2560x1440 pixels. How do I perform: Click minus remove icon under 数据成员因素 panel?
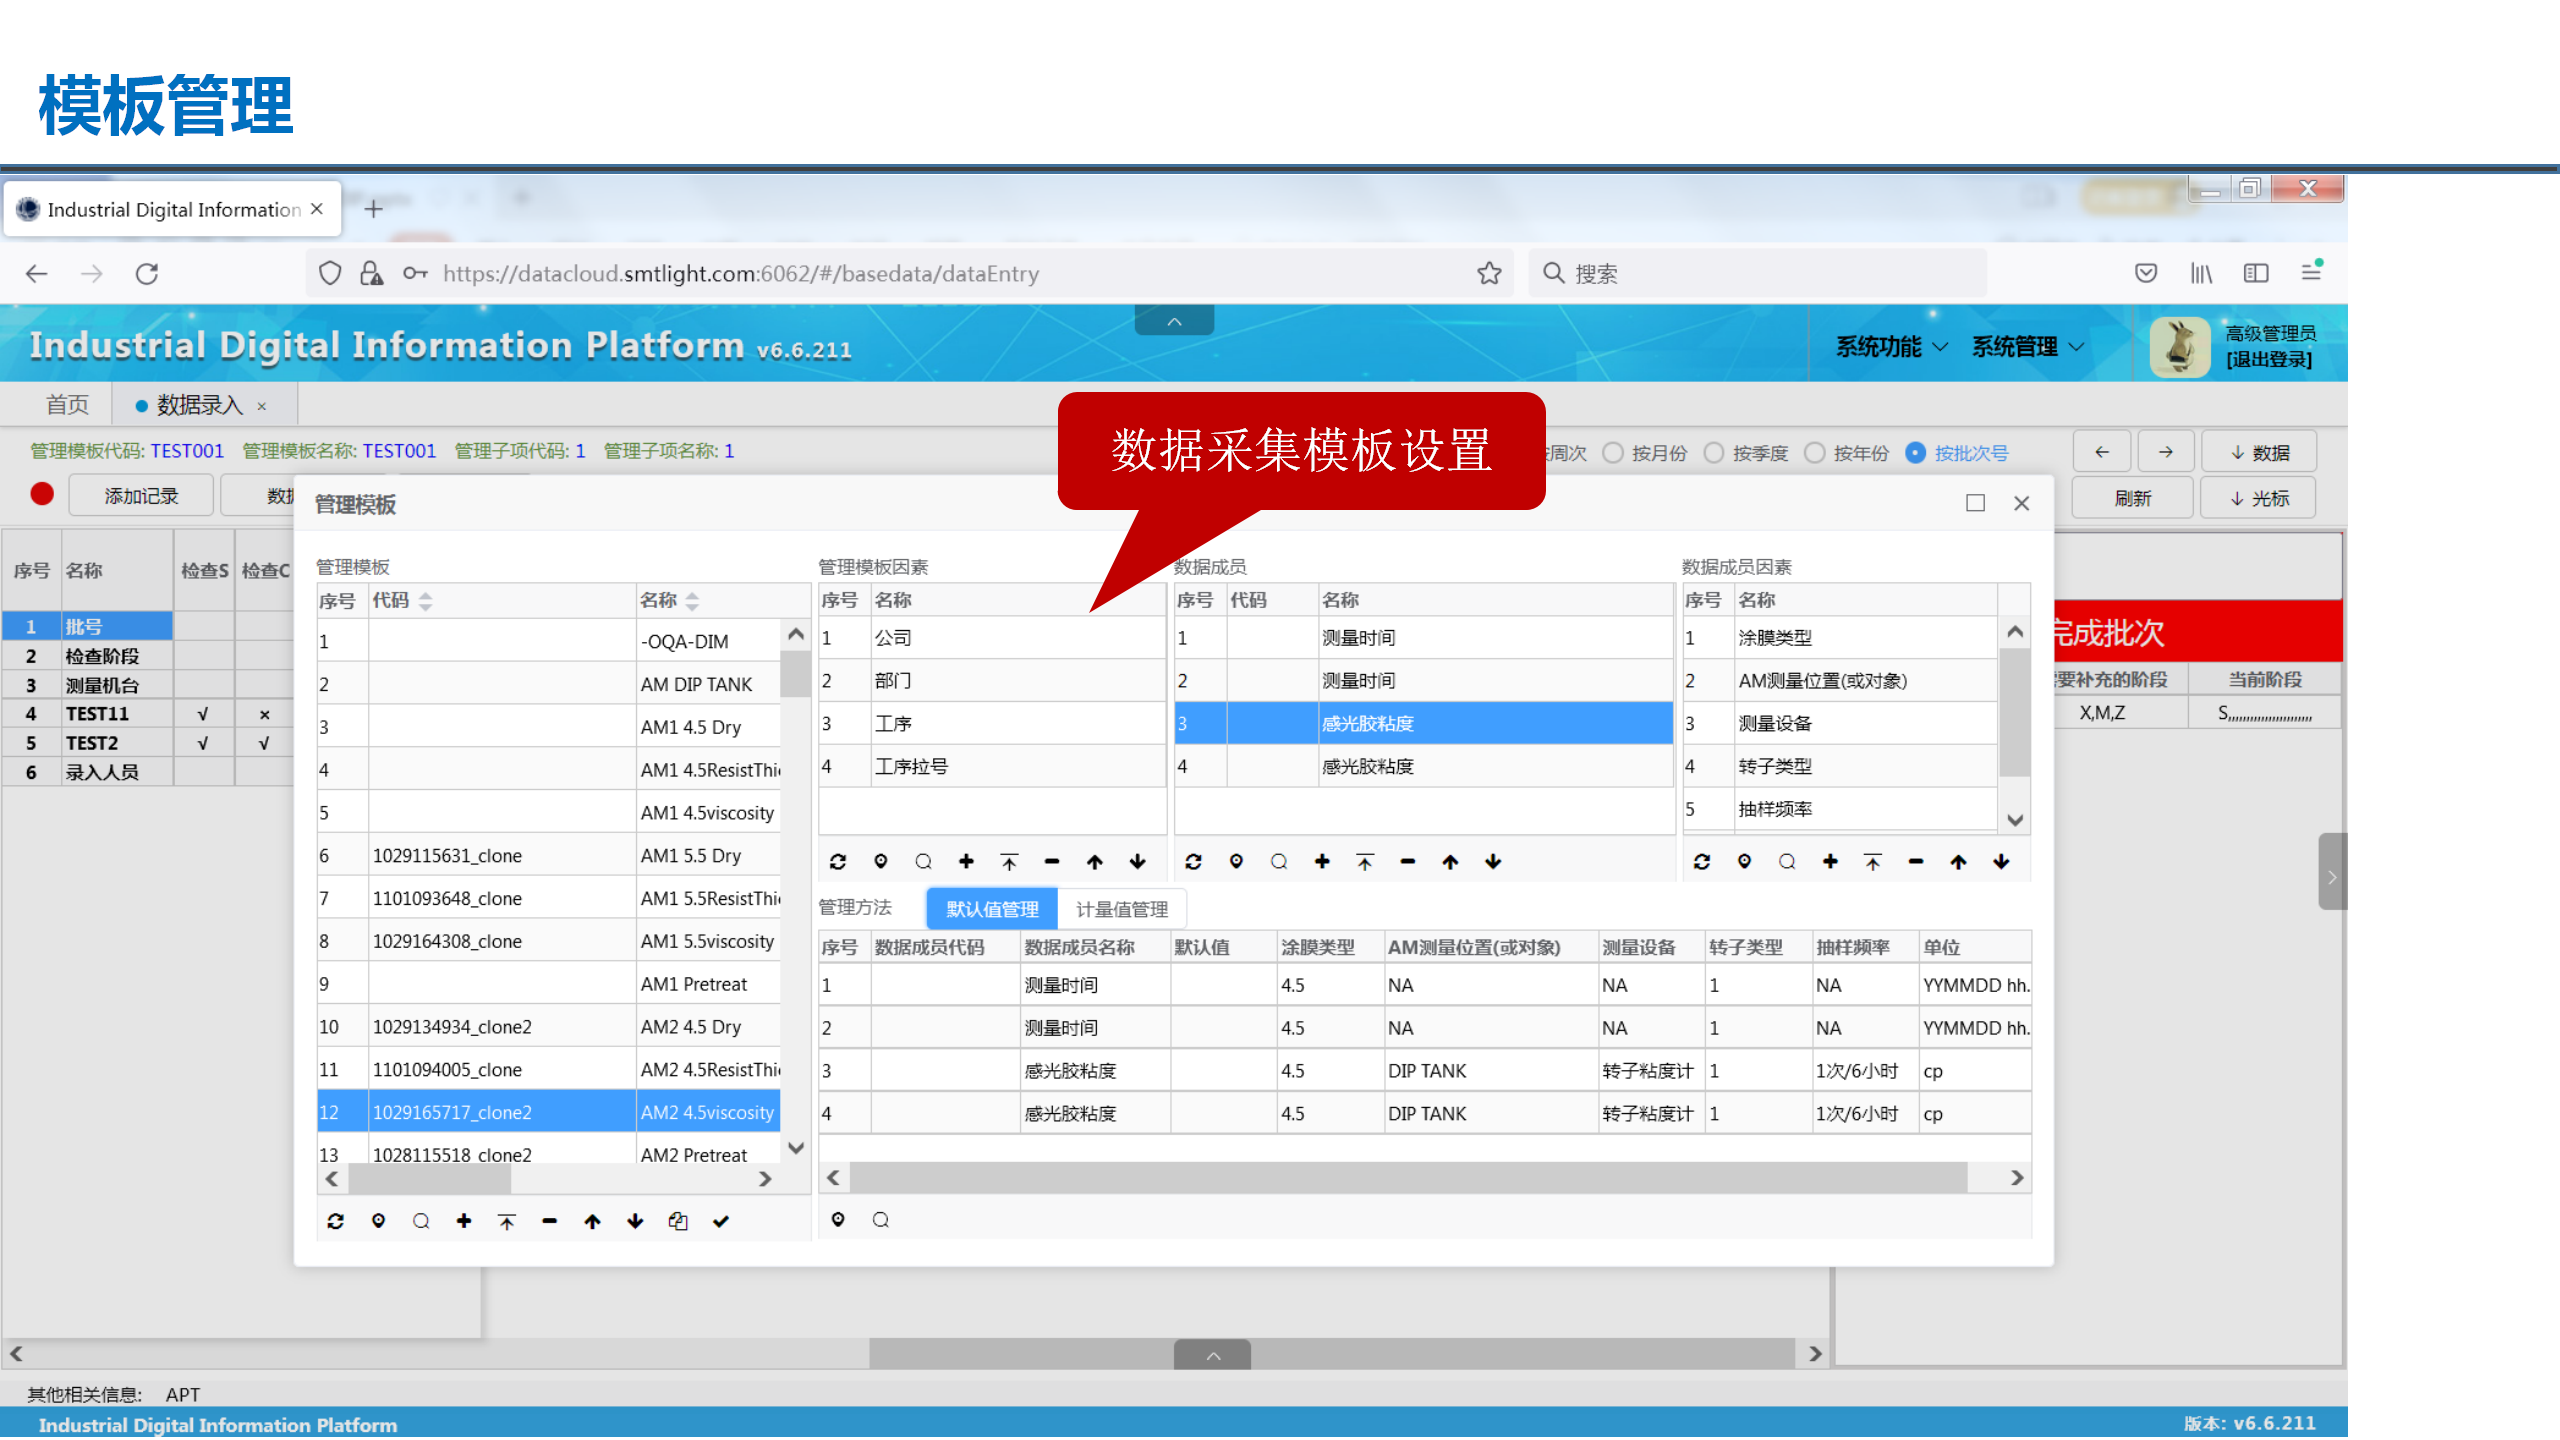point(1915,861)
